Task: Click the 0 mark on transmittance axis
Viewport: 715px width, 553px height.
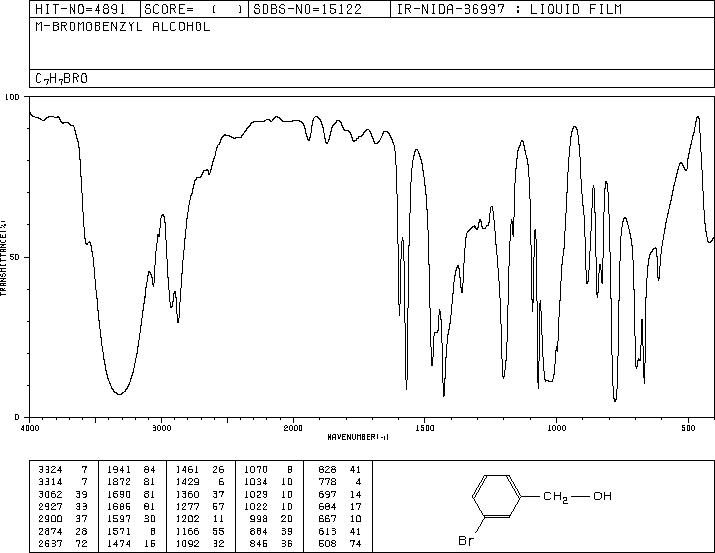Action: click(17, 417)
